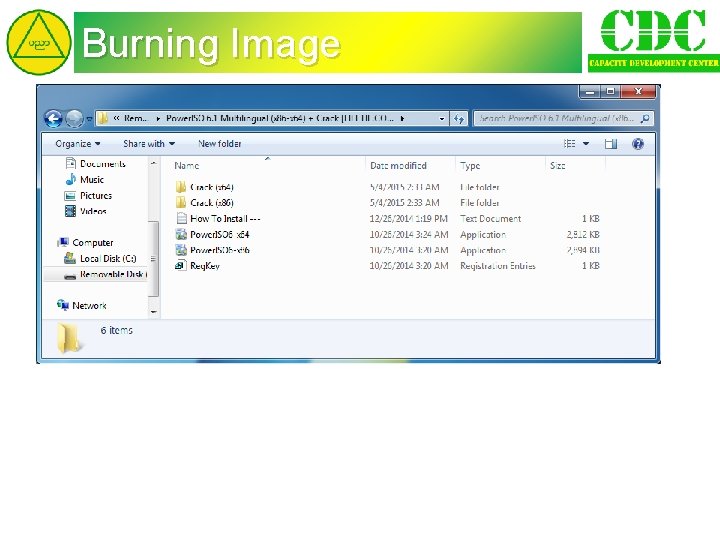This screenshot has width=720, height=540.
Task: Click 'Registration Entries' type cell
Action: click(498, 266)
